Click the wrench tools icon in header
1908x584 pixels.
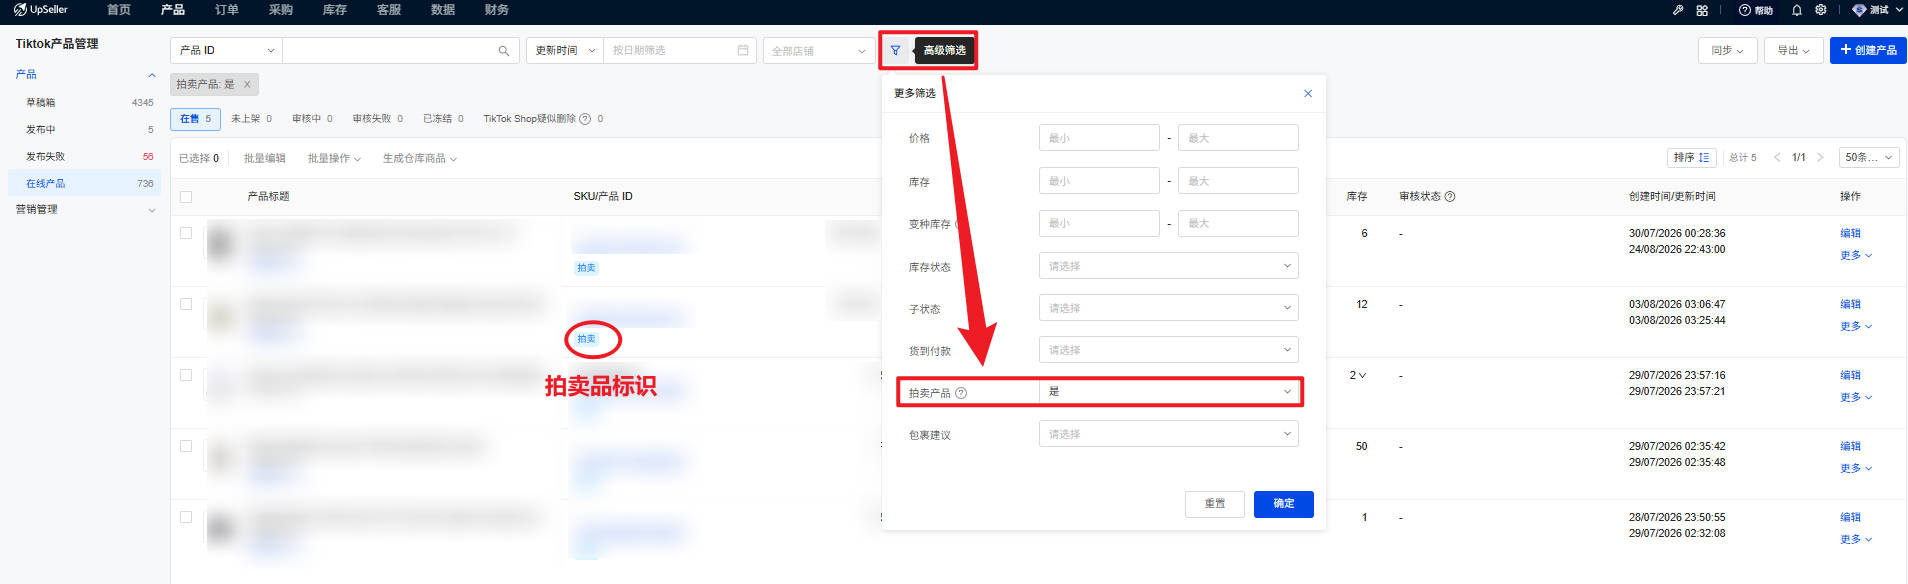point(1678,10)
